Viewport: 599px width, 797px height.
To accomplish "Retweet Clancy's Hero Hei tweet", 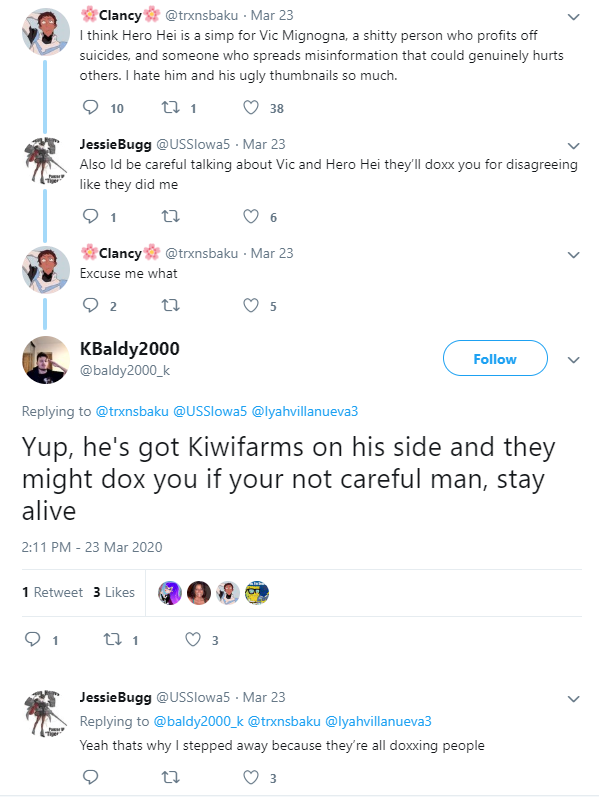I will tap(170, 107).
